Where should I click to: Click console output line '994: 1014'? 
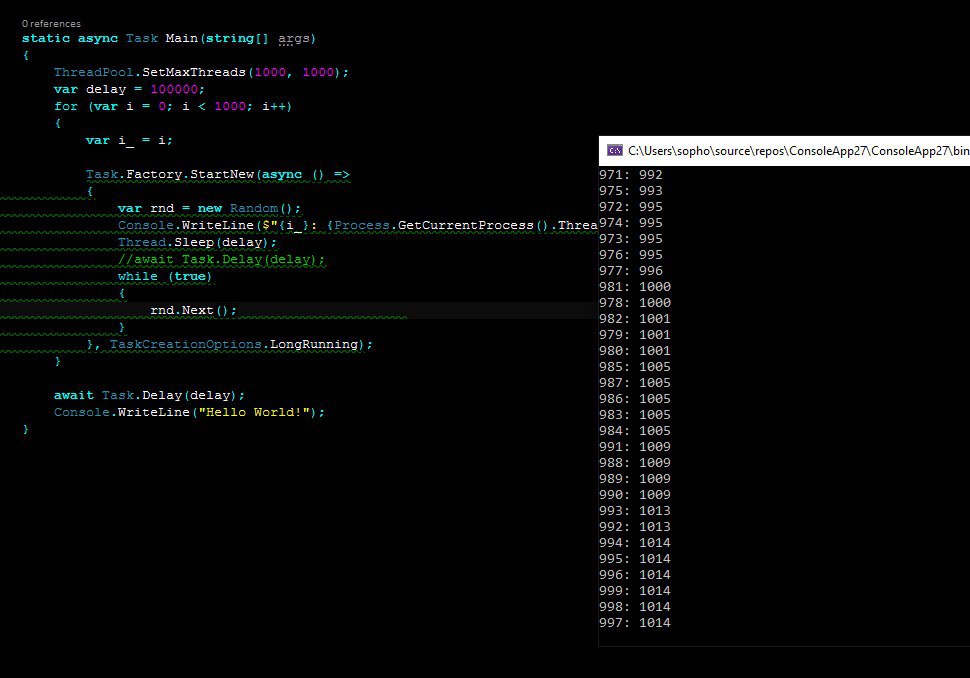pyautogui.click(x=635, y=543)
